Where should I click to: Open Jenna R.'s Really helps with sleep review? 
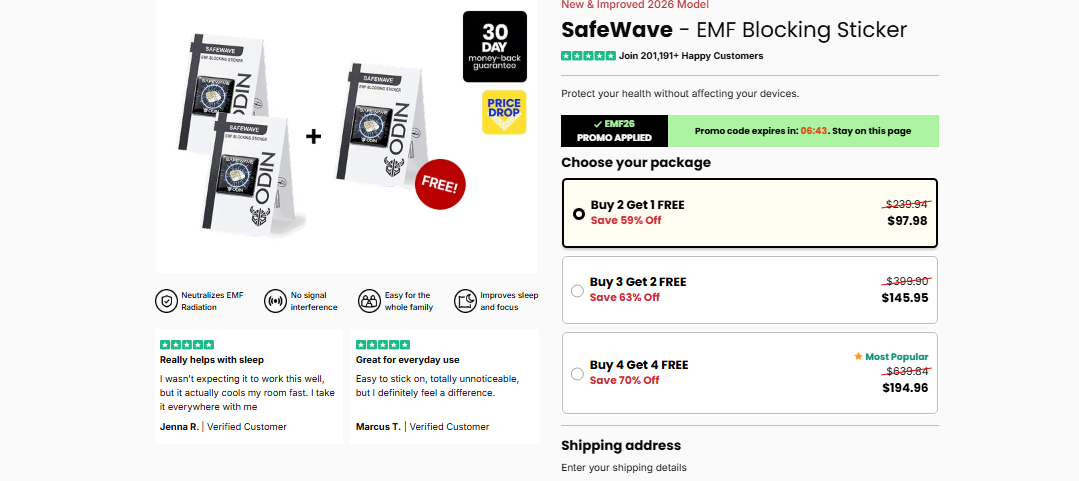coord(249,386)
